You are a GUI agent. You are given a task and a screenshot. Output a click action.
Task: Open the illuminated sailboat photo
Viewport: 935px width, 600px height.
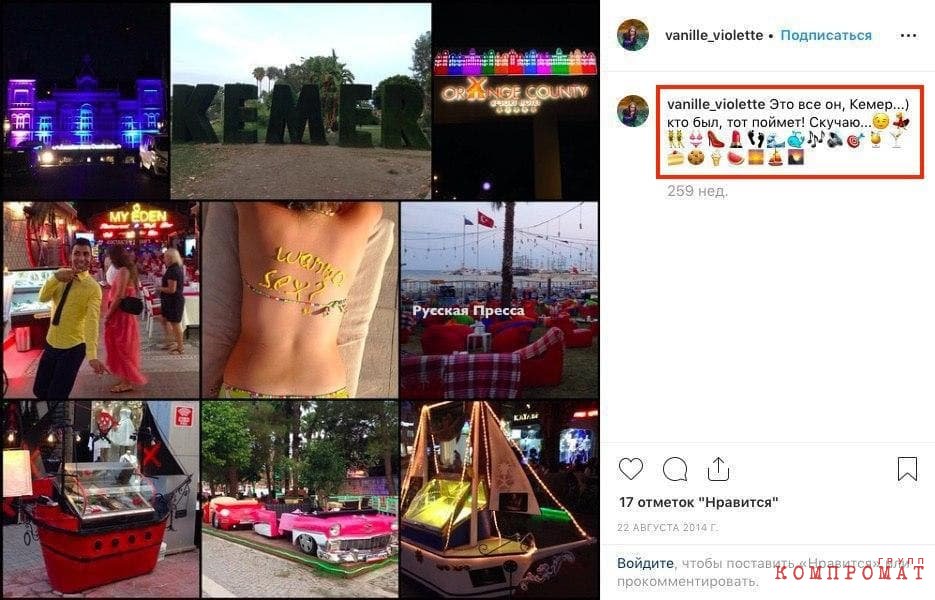(x=500, y=499)
